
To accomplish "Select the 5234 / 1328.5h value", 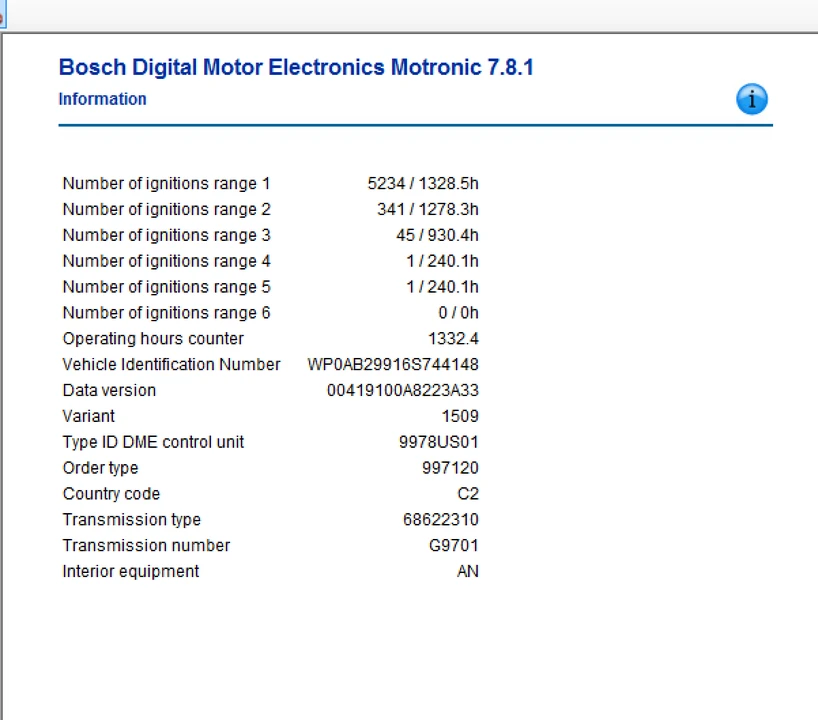I will point(423,184).
